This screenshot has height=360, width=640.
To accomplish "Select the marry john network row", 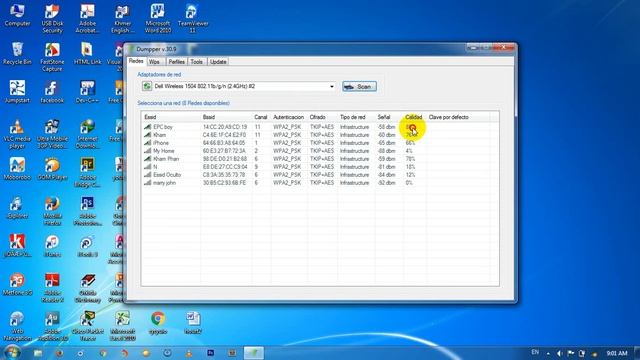I will 320,183.
